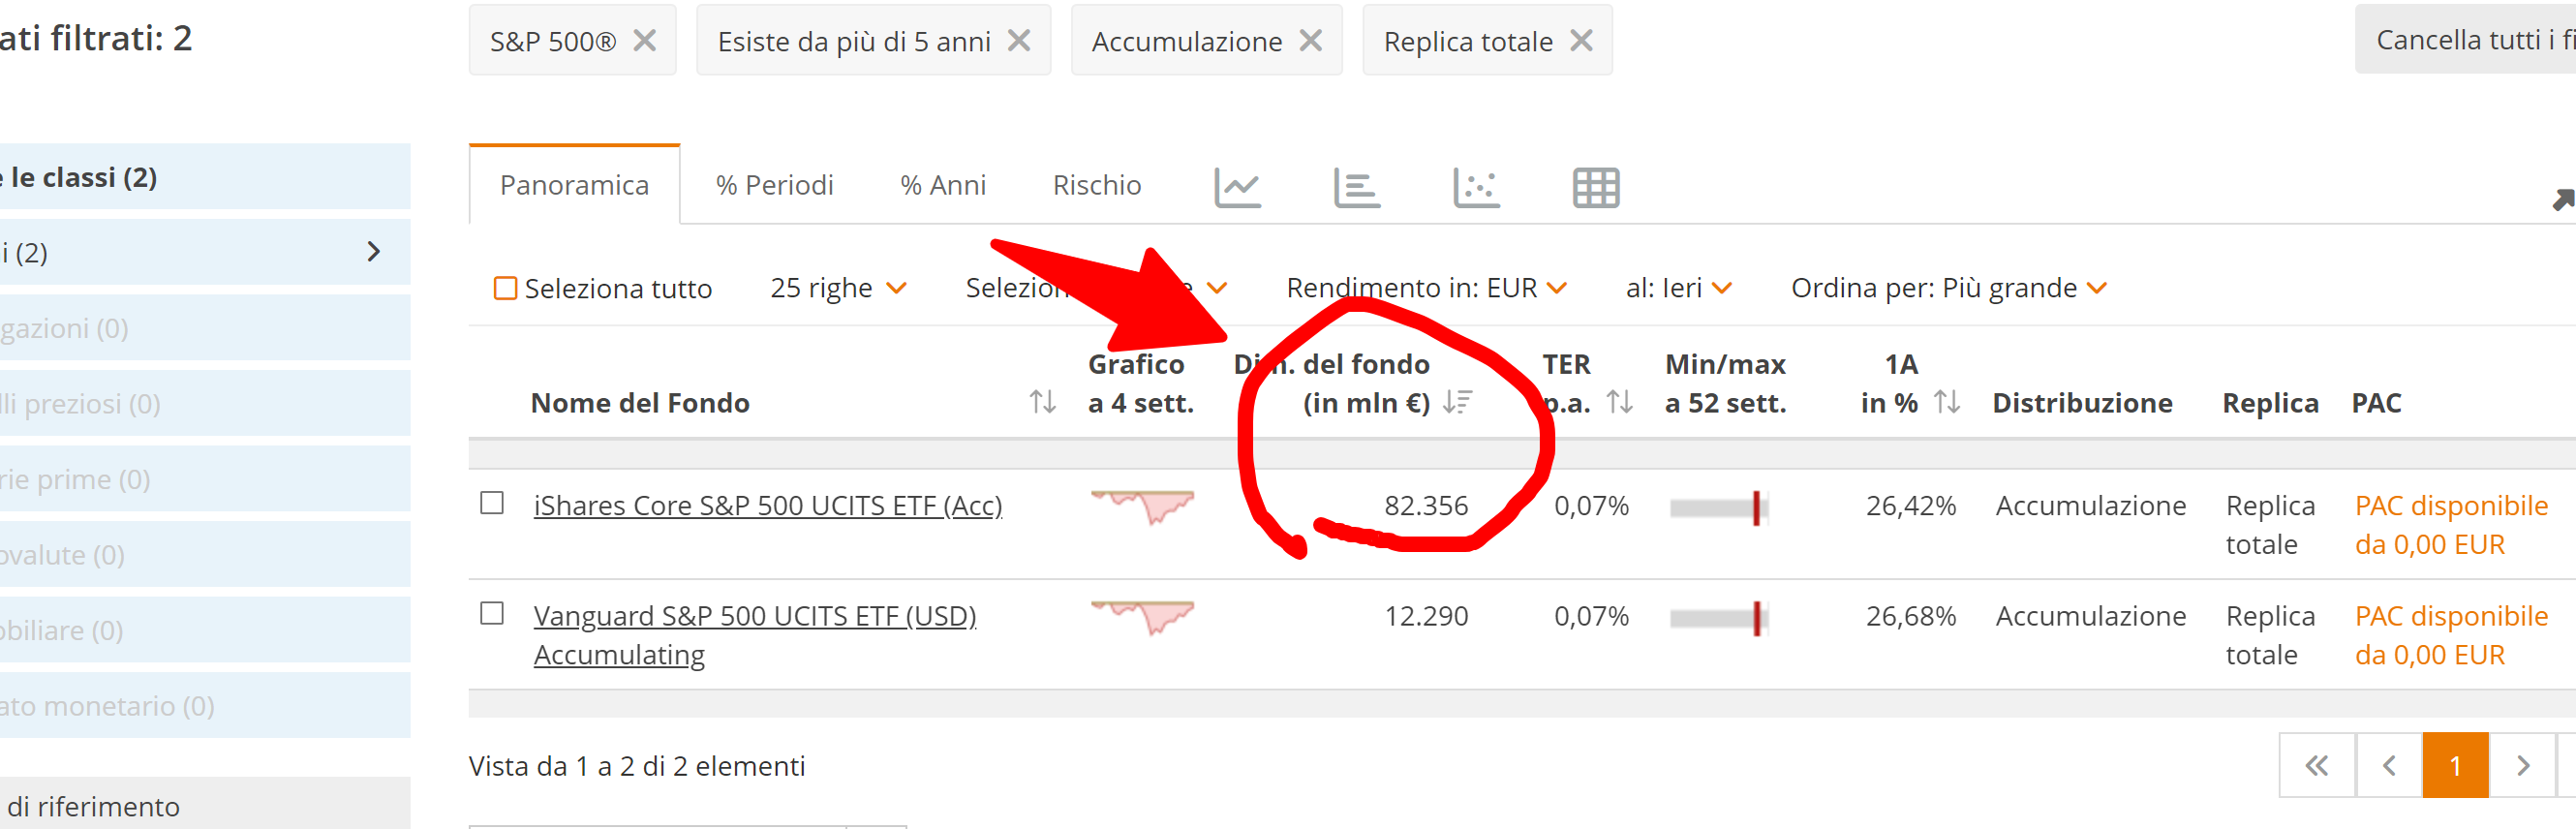2576x829 pixels.
Task: Check the Seleziona tutto checkbox
Action: click(x=505, y=289)
